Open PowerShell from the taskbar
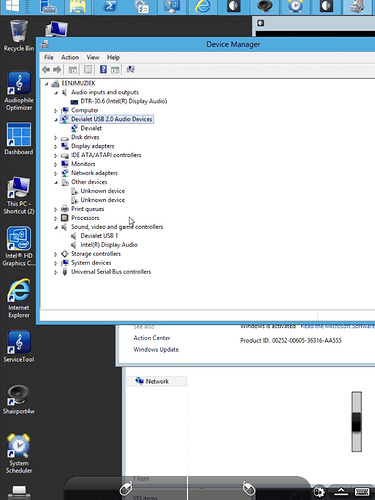 (x=110, y=6)
